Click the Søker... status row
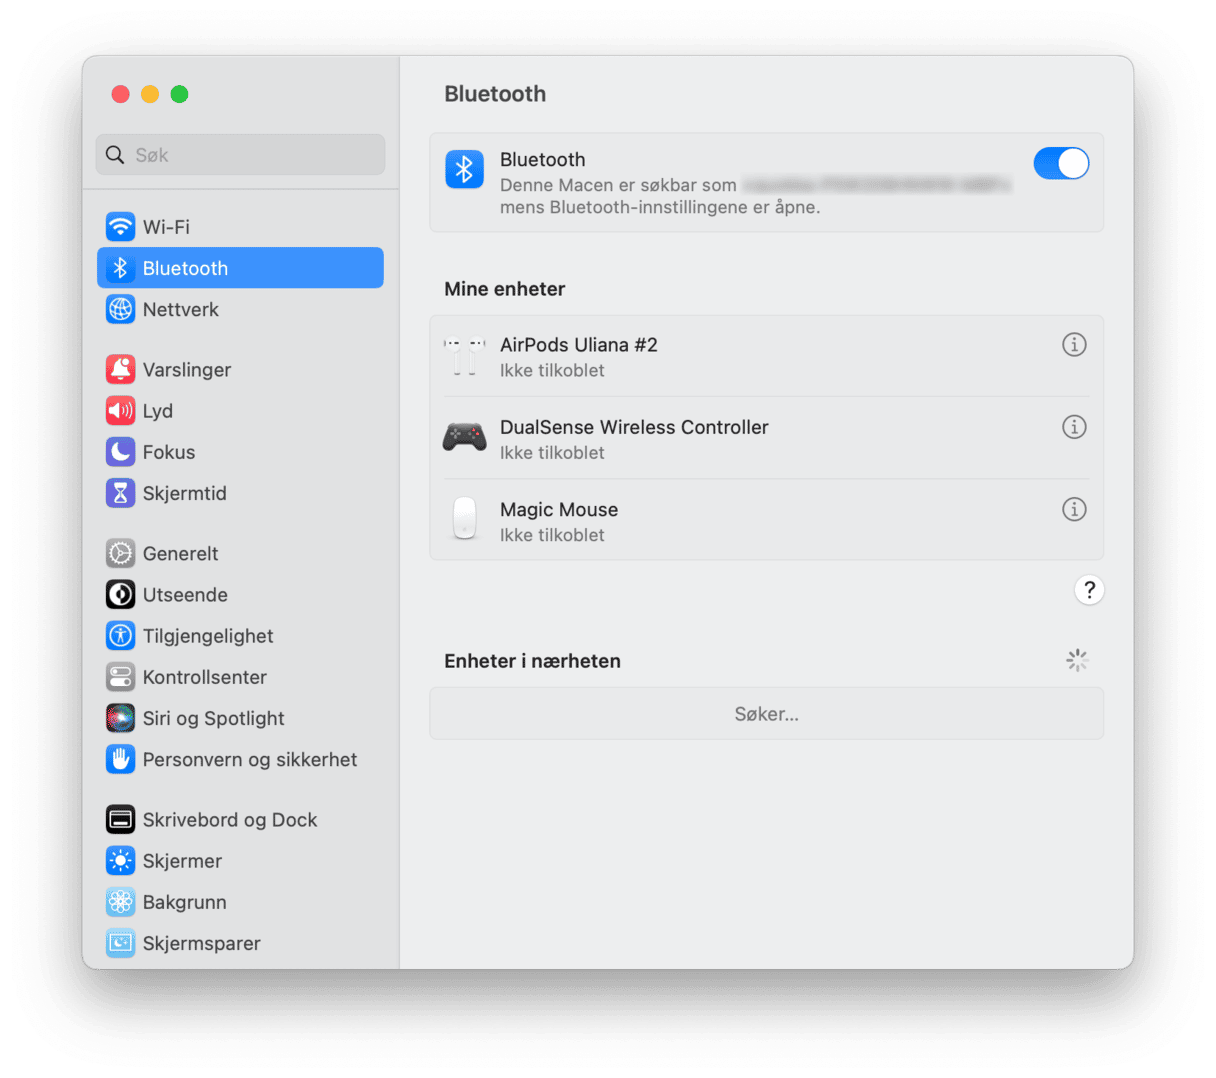The width and height of the screenshot is (1216, 1078). click(x=766, y=714)
